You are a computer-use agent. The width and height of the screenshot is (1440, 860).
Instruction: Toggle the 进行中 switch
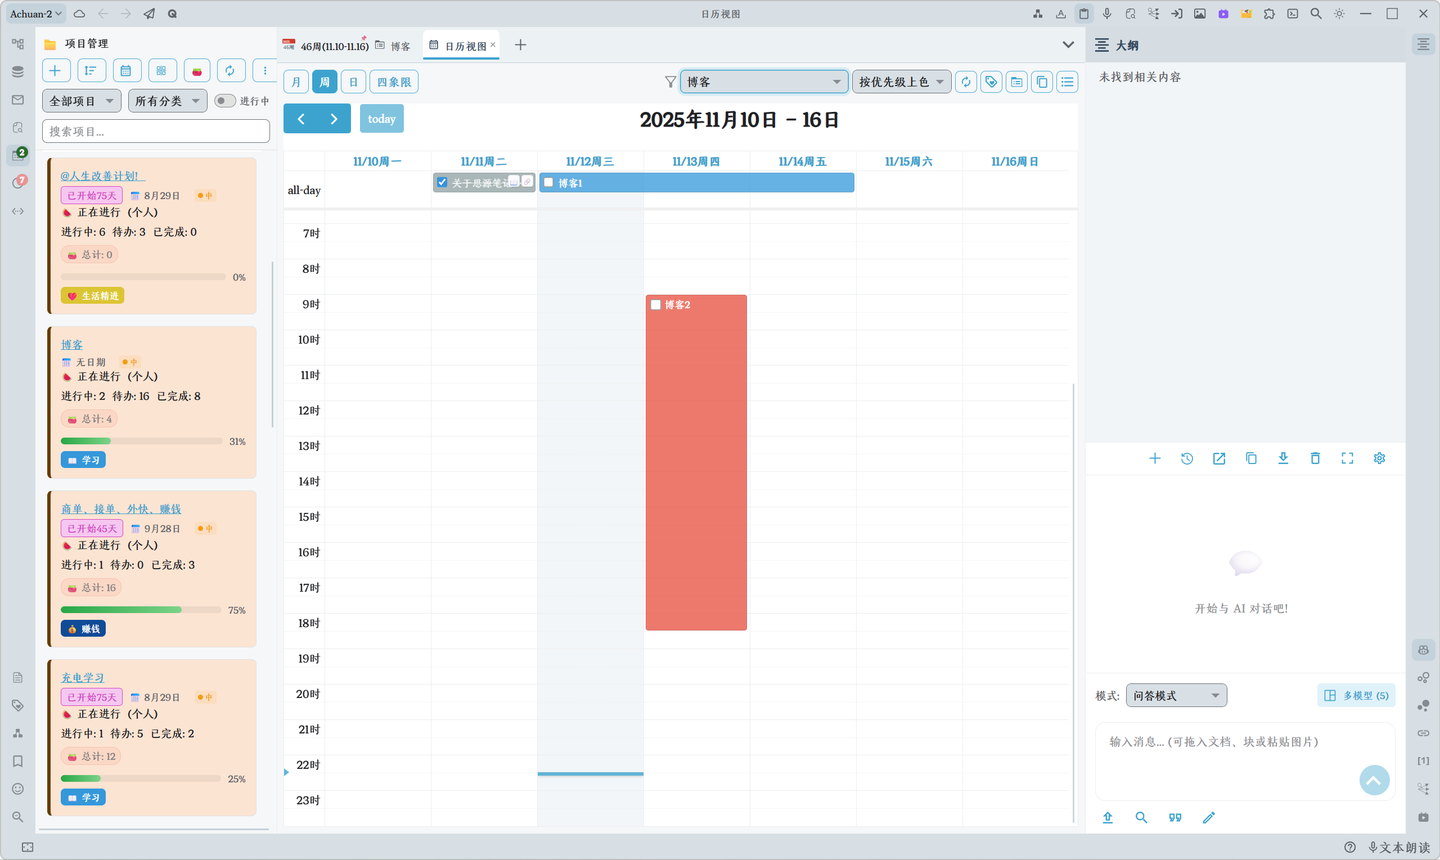click(x=225, y=101)
